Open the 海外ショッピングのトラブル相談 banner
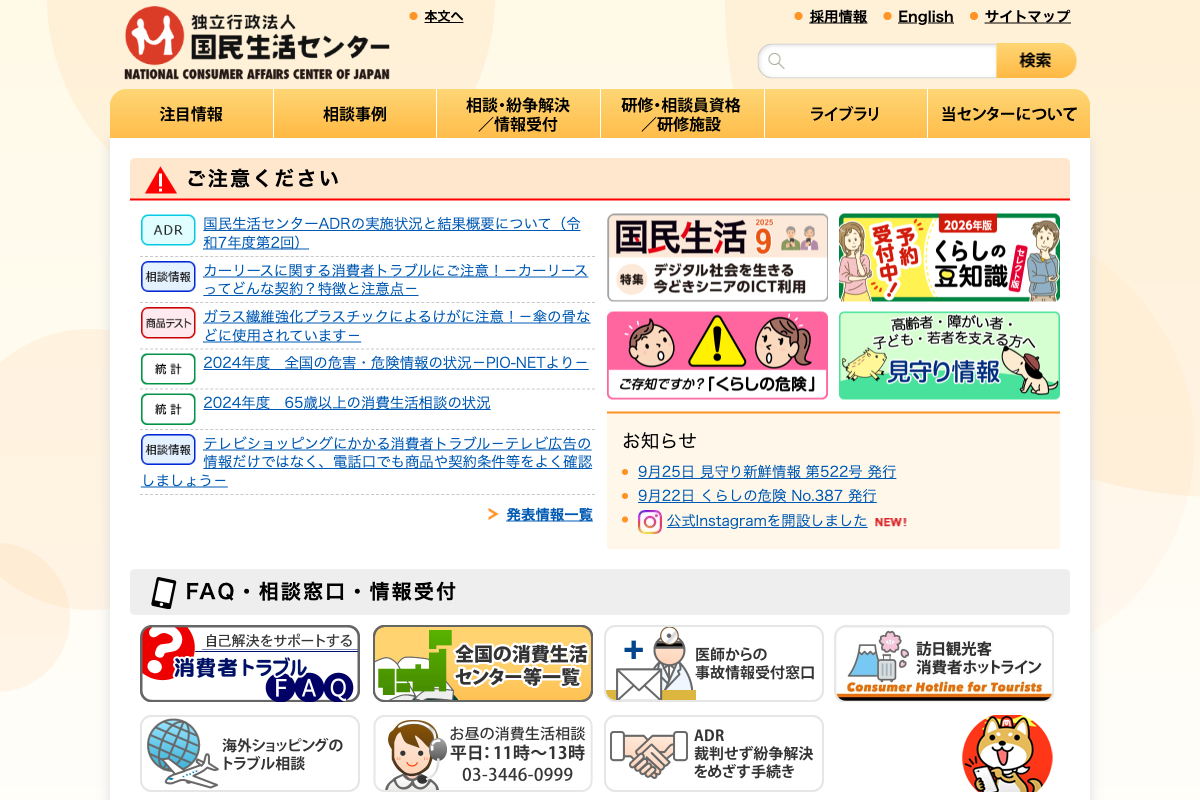 250,754
